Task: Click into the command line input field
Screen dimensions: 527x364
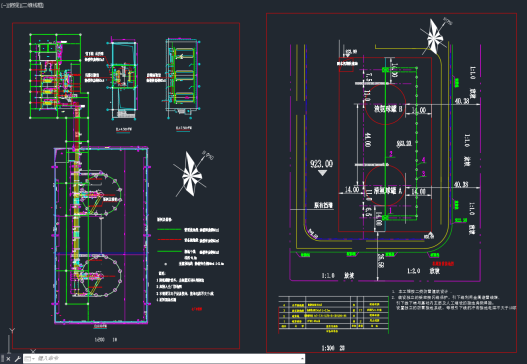Action: click(x=168, y=359)
